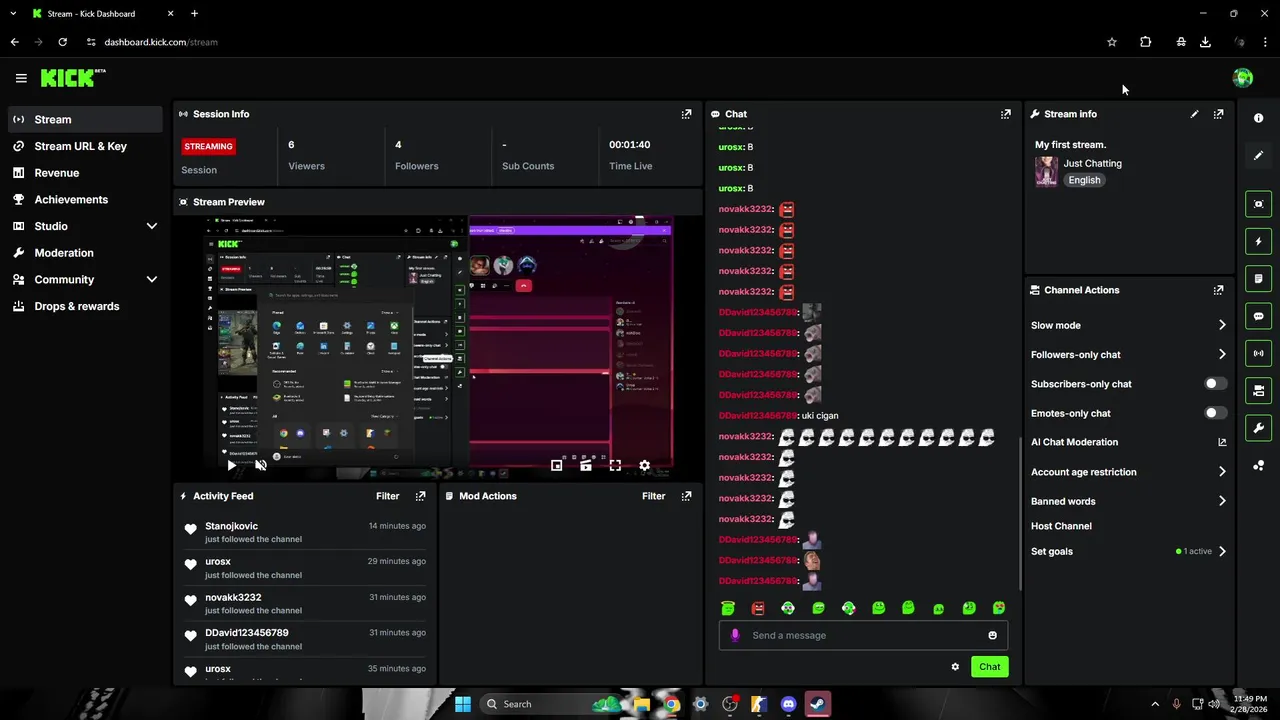Play the stream preview
Image resolution: width=1280 pixels, height=720 pixels.
pyautogui.click(x=232, y=465)
